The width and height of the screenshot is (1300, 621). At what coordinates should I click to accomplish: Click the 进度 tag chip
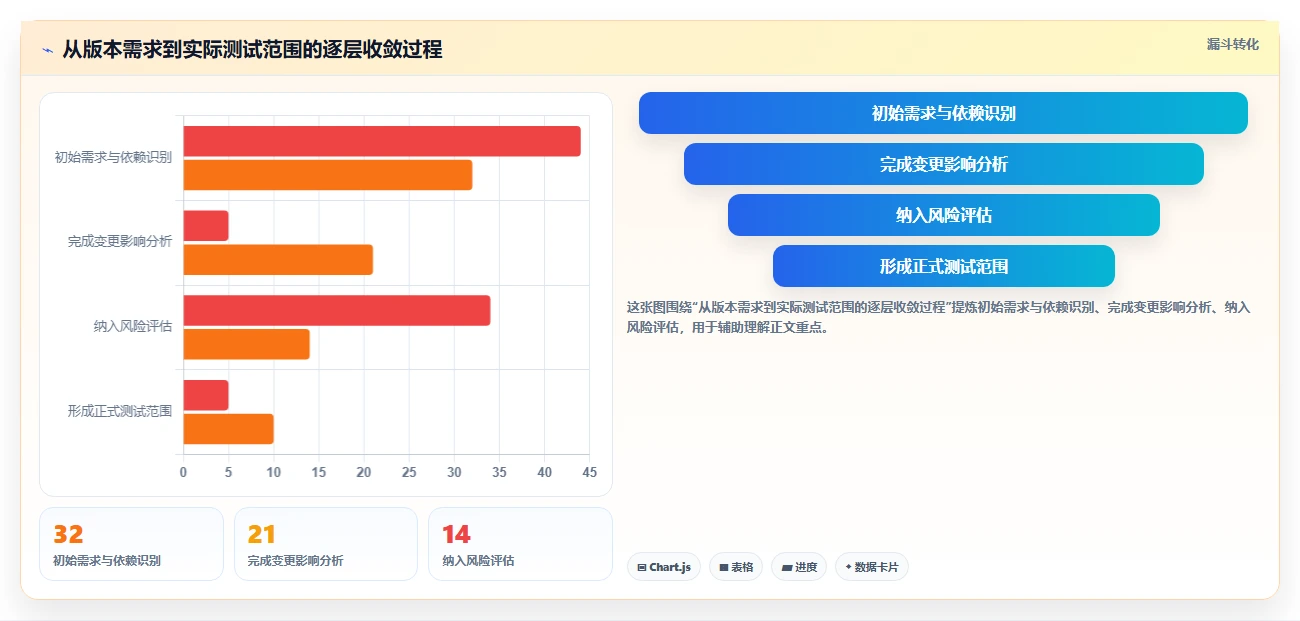coord(799,567)
